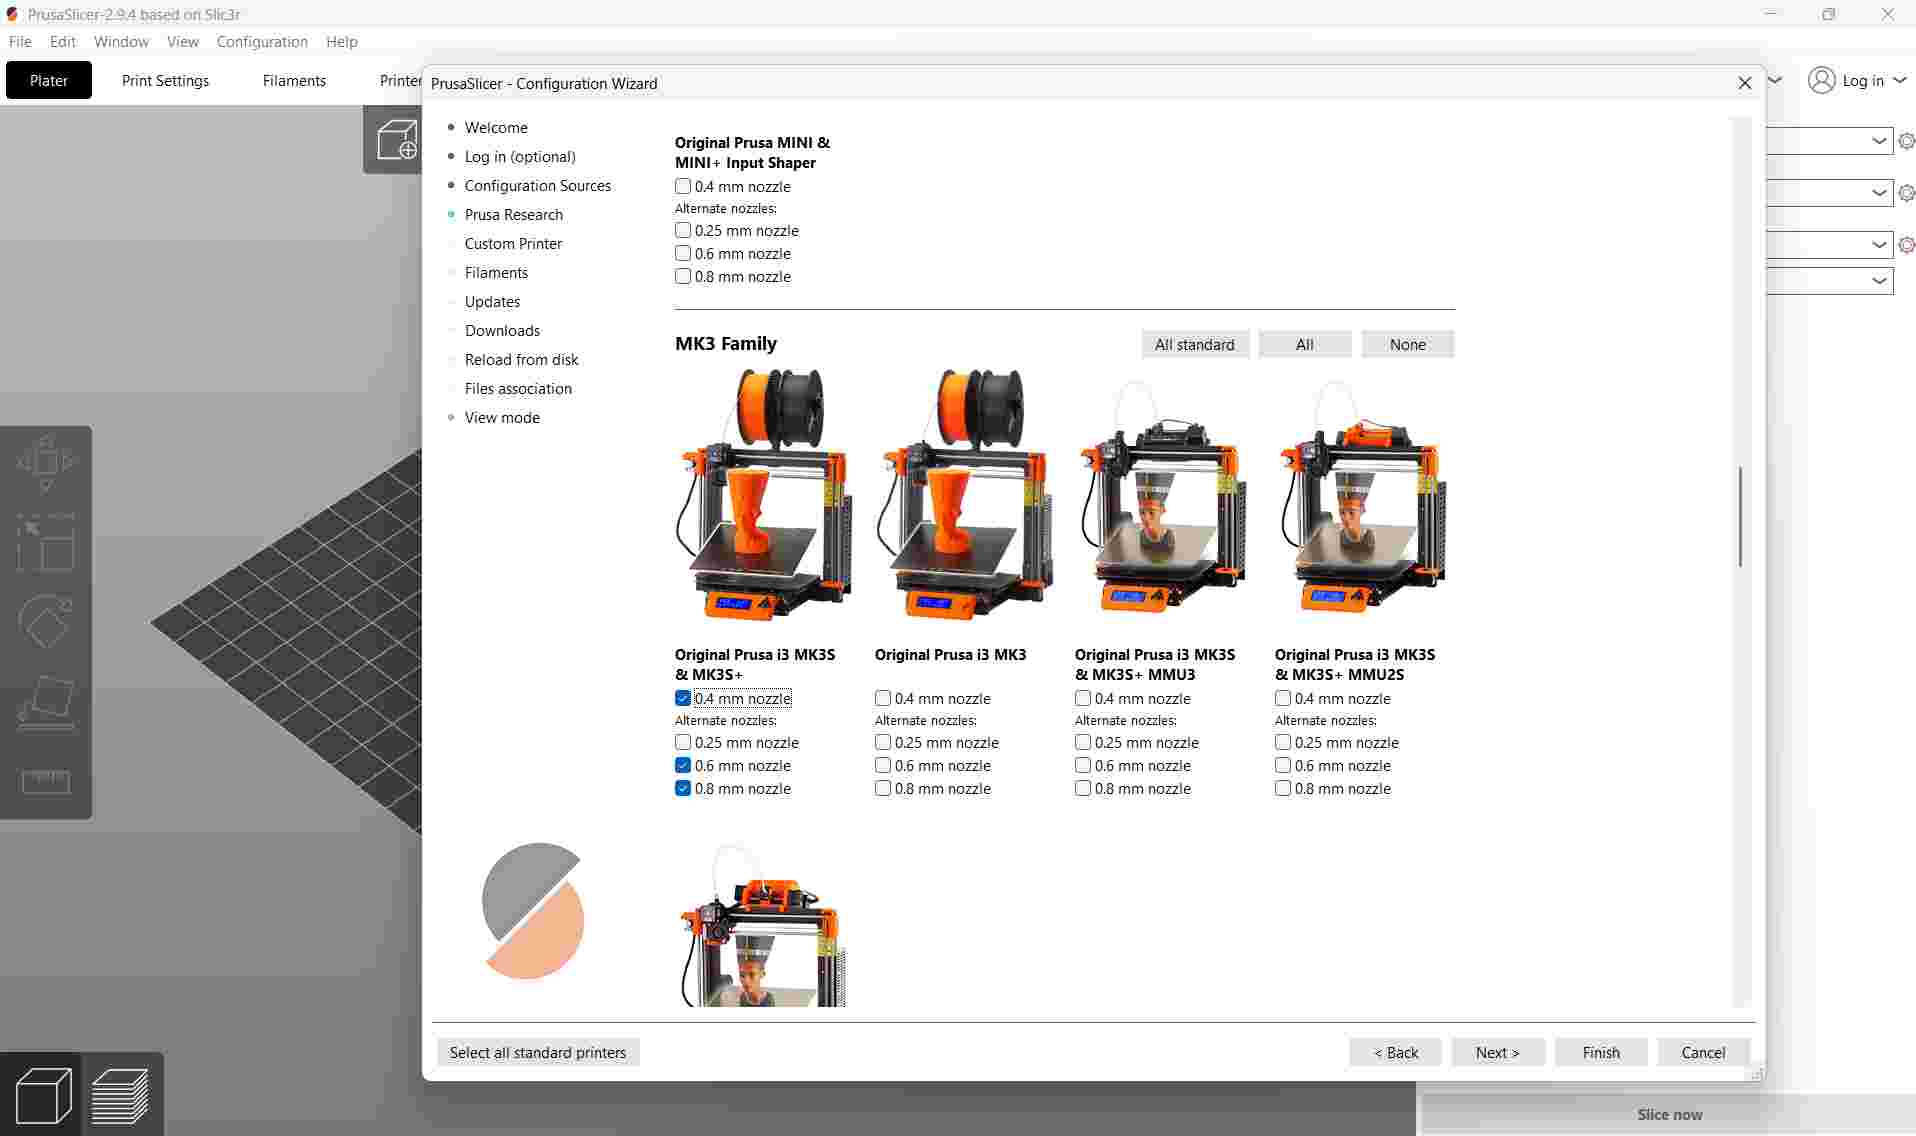Select the ruler Measure tool icon
Viewport: 1916px width, 1136px height.
tap(46, 782)
